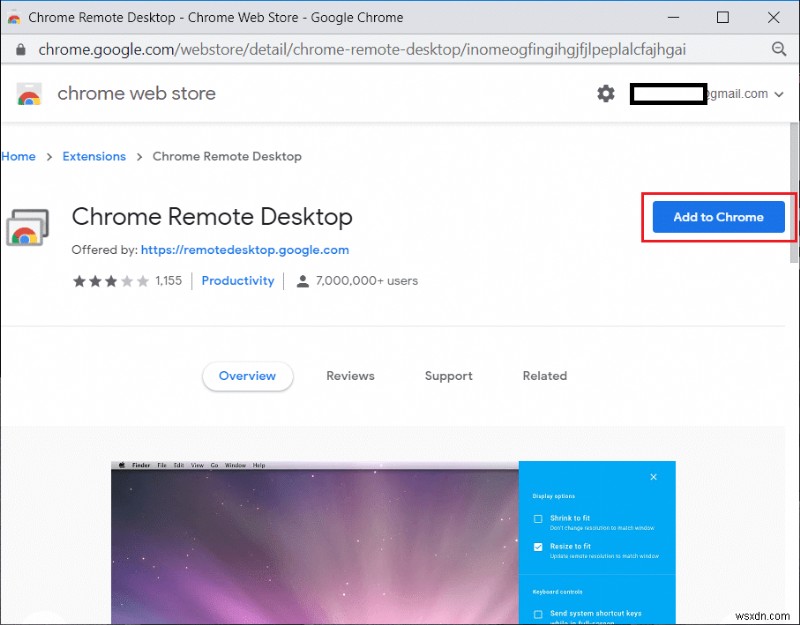The width and height of the screenshot is (800, 625).
Task: Click the users count person icon
Action: coord(302,281)
